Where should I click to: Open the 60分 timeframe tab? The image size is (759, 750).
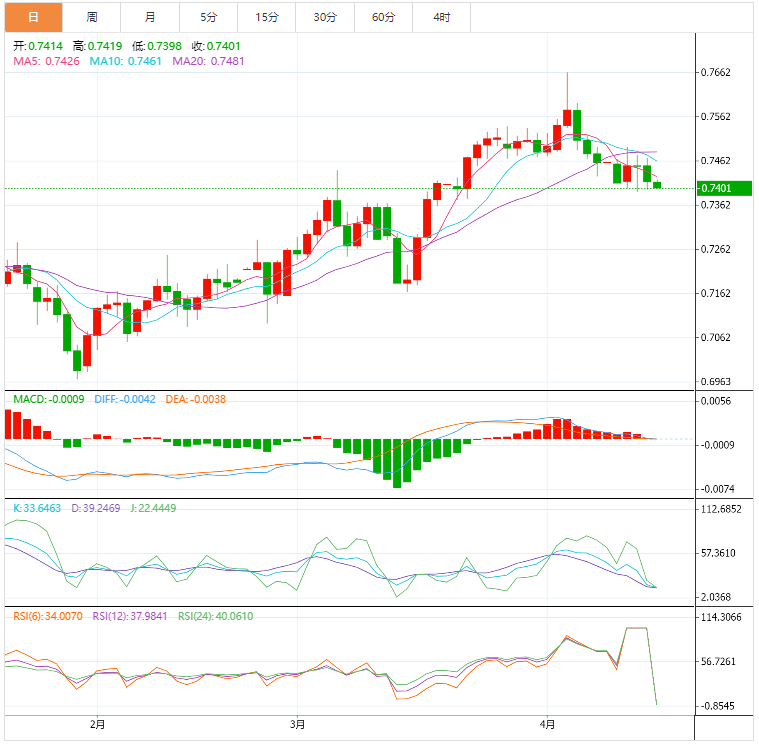[x=383, y=17]
